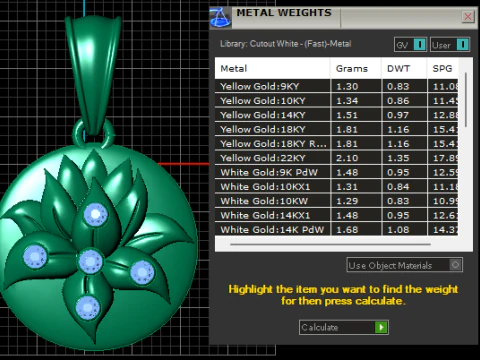Image resolution: width=480 pixels, height=360 pixels.
Task: Click the 1.30 grams value for 9KY
Action: [347, 86]
